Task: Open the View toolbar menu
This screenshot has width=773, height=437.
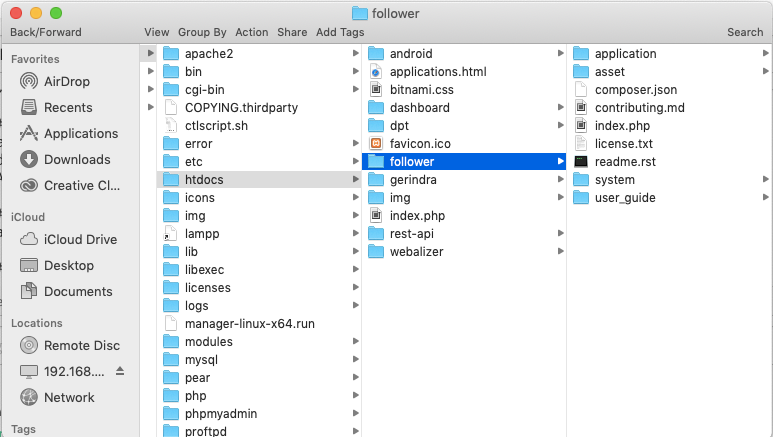Action: 157,32
